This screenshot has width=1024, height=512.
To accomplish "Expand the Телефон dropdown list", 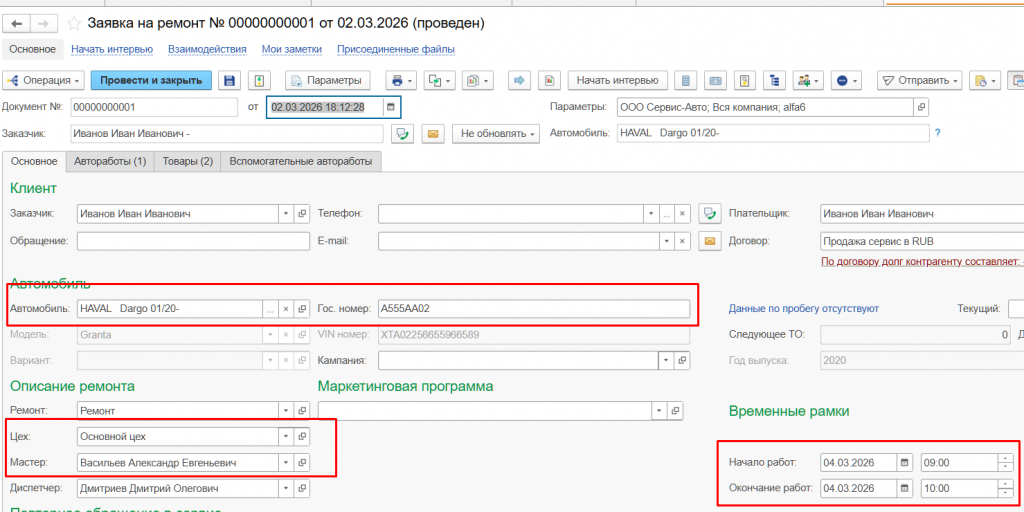I will coord(650,214).
